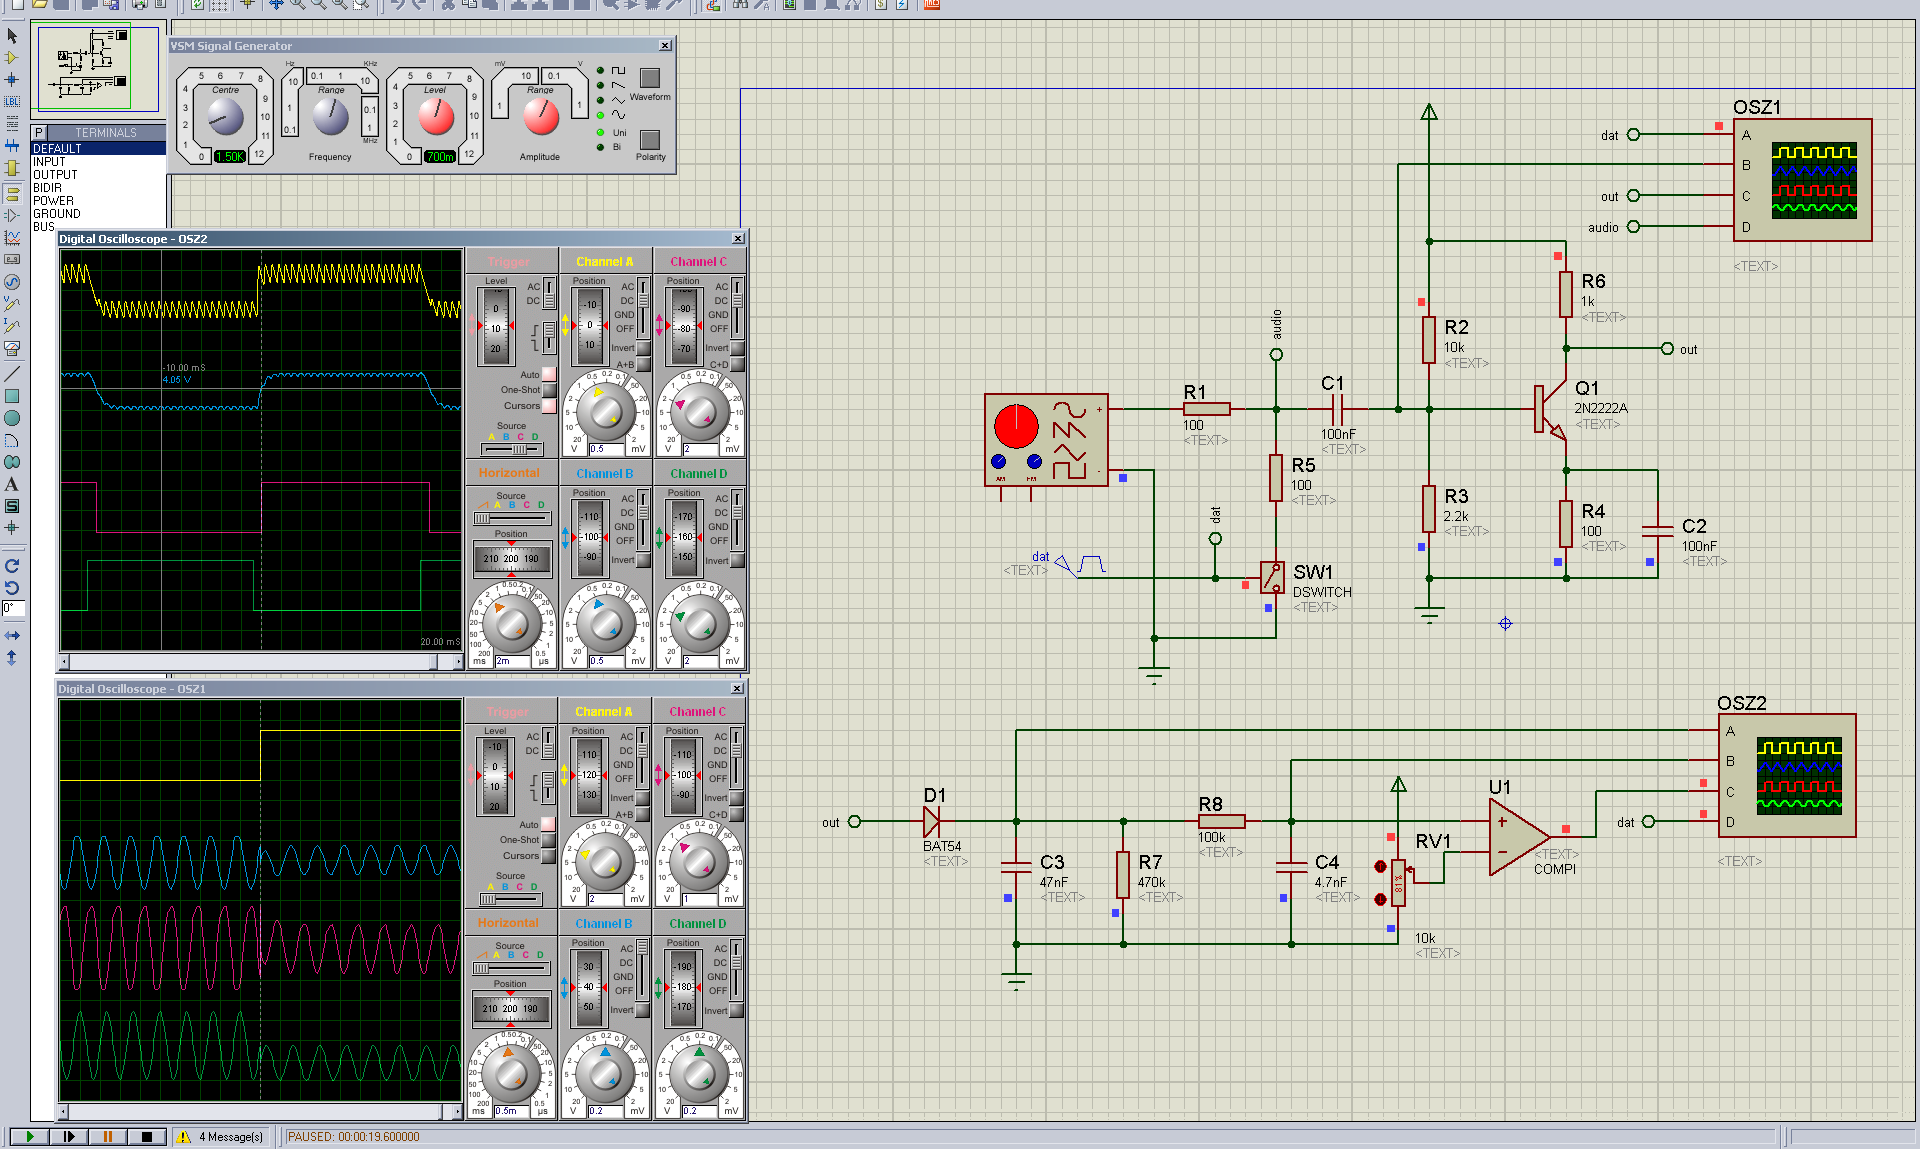Select 2D Graphics Circle tool
This screenshot has width=1920, height=1149.
pos(12,418)
